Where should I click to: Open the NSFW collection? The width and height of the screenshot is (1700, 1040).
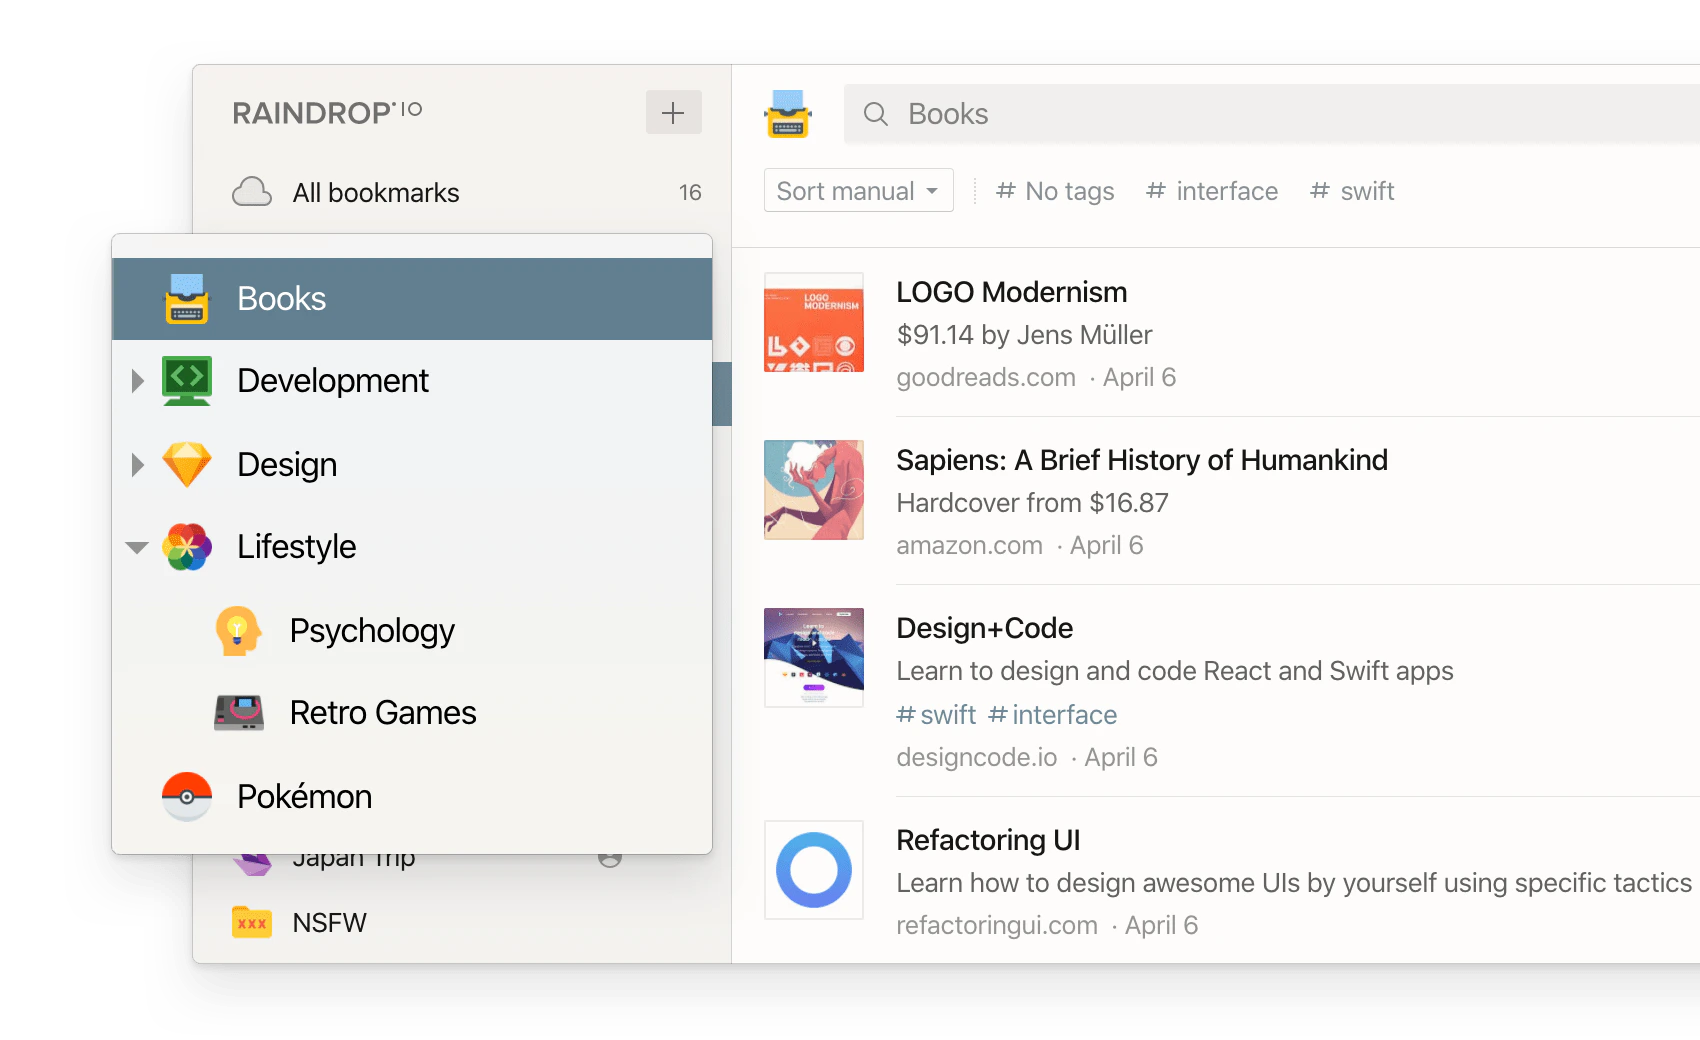(x=462, y=922)
